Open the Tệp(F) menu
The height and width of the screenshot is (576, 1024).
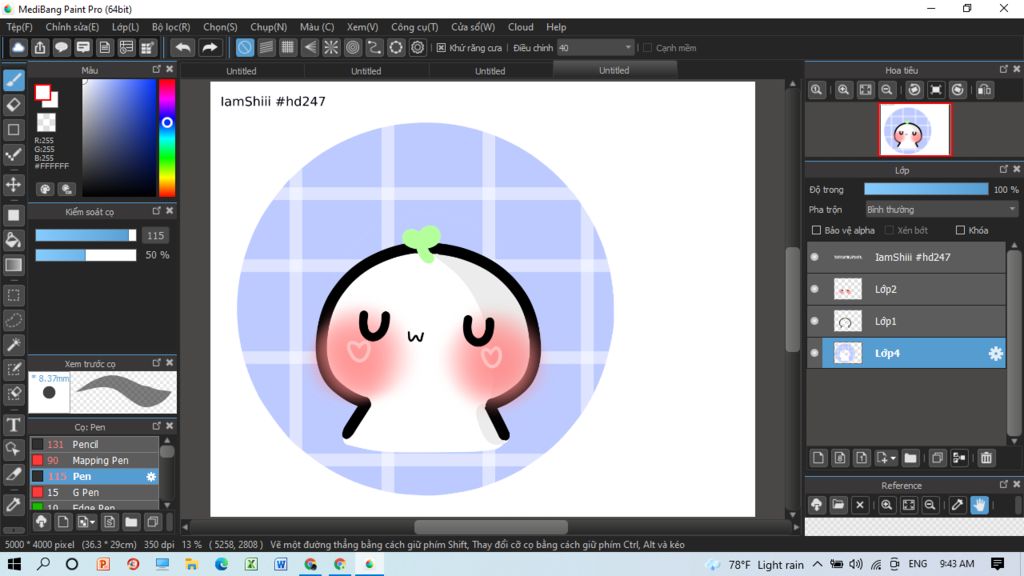click(x=20, y=27)
